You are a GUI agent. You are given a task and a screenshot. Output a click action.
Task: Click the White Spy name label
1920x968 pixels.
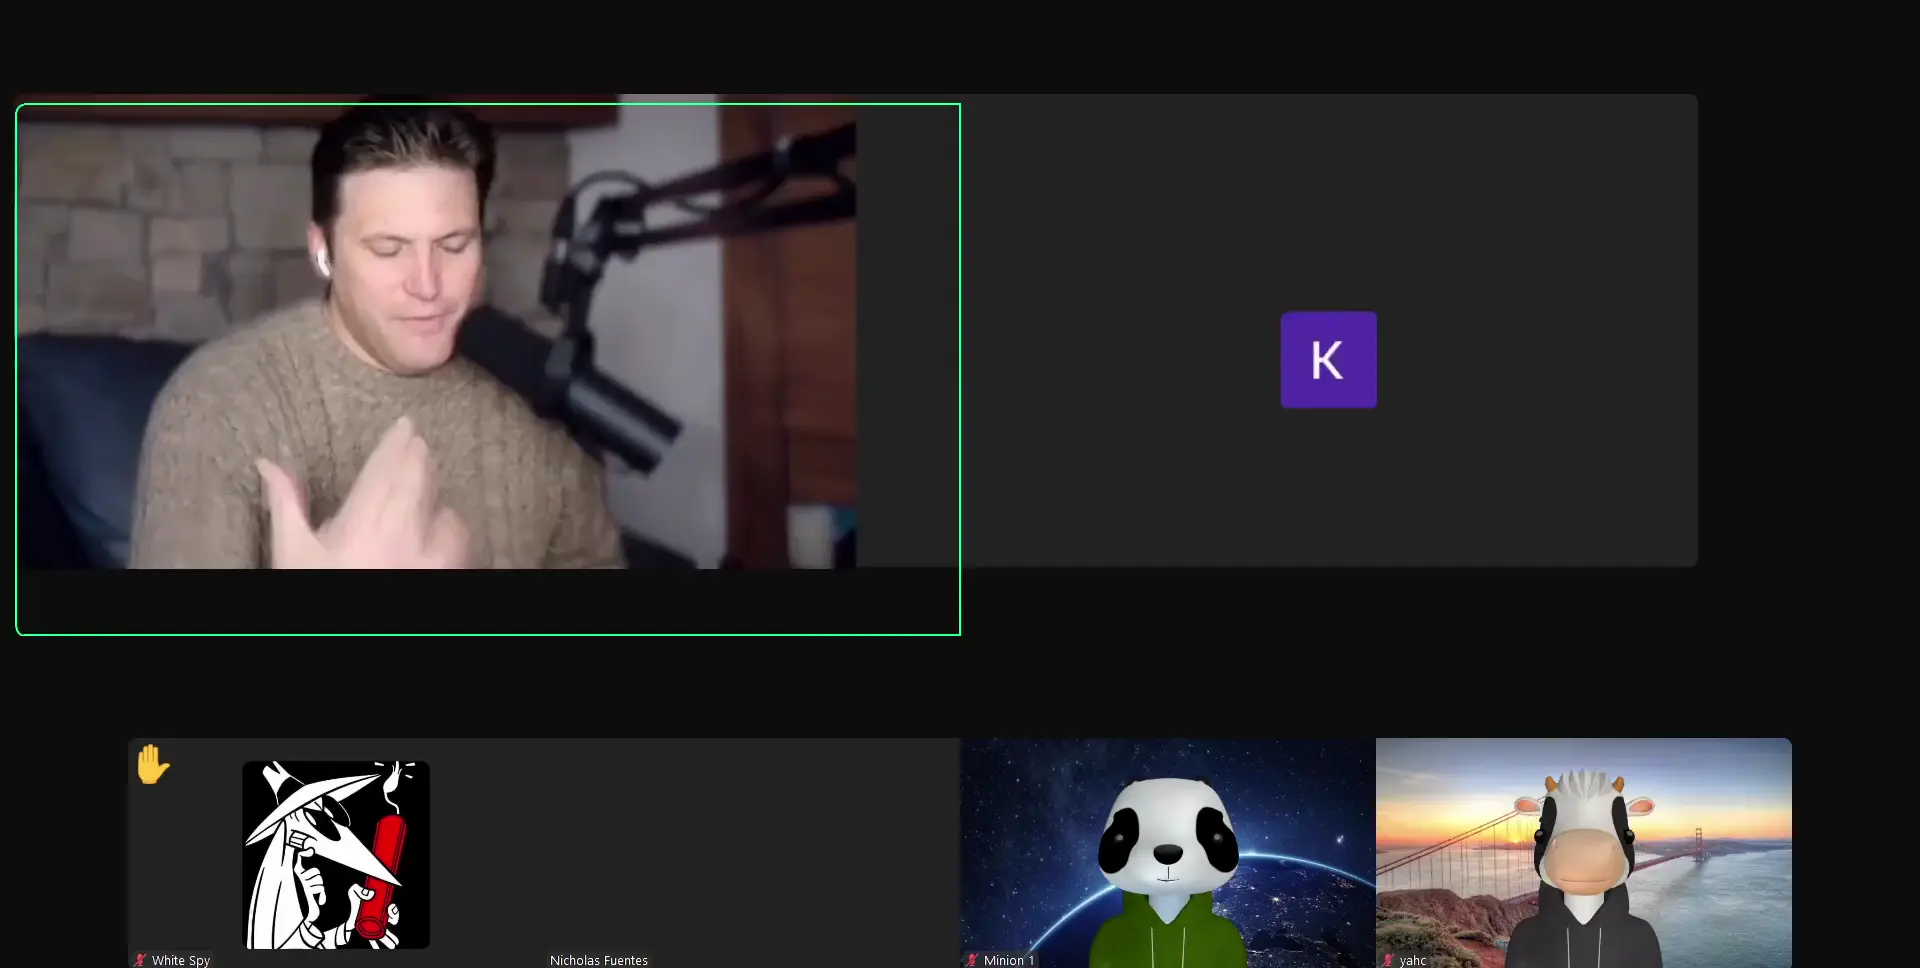pyautogui.click(x=181, y=960)
